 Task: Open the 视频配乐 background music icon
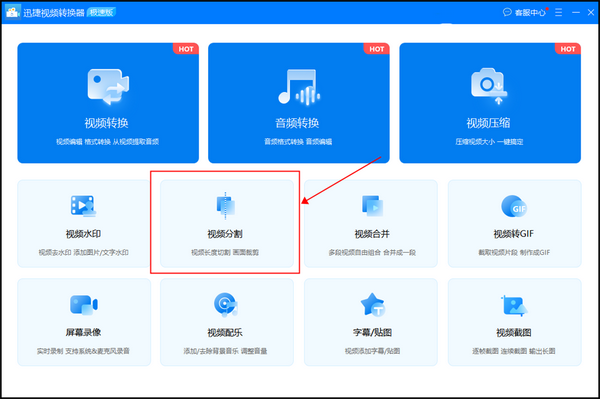pyautogui.click(x=226, y=305)
